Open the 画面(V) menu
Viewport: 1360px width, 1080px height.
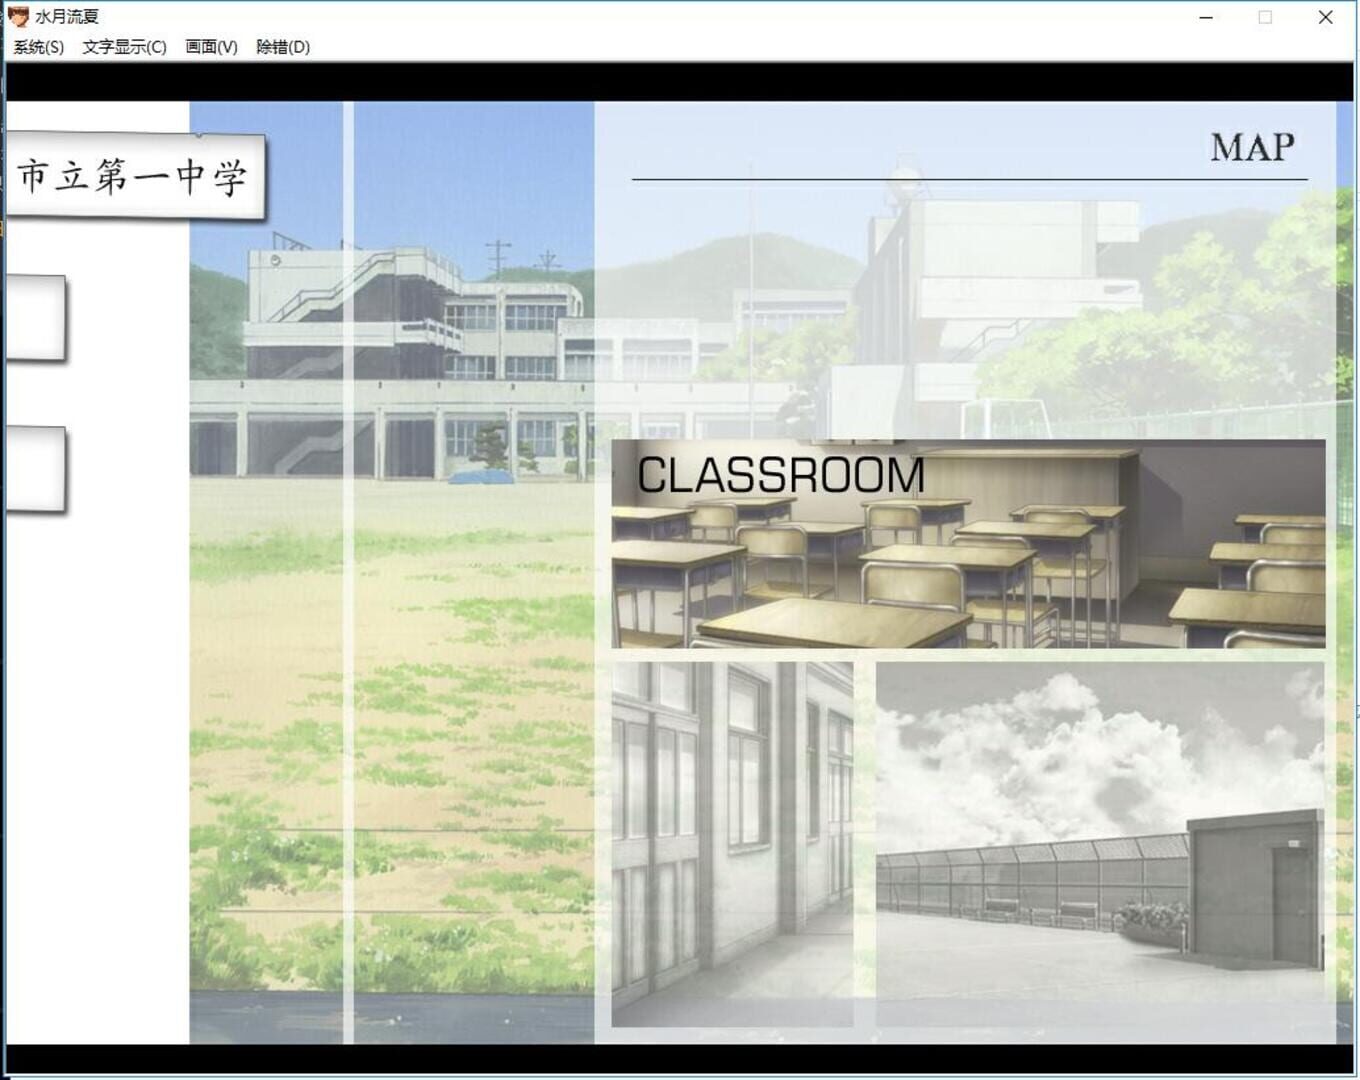[211, 47]
